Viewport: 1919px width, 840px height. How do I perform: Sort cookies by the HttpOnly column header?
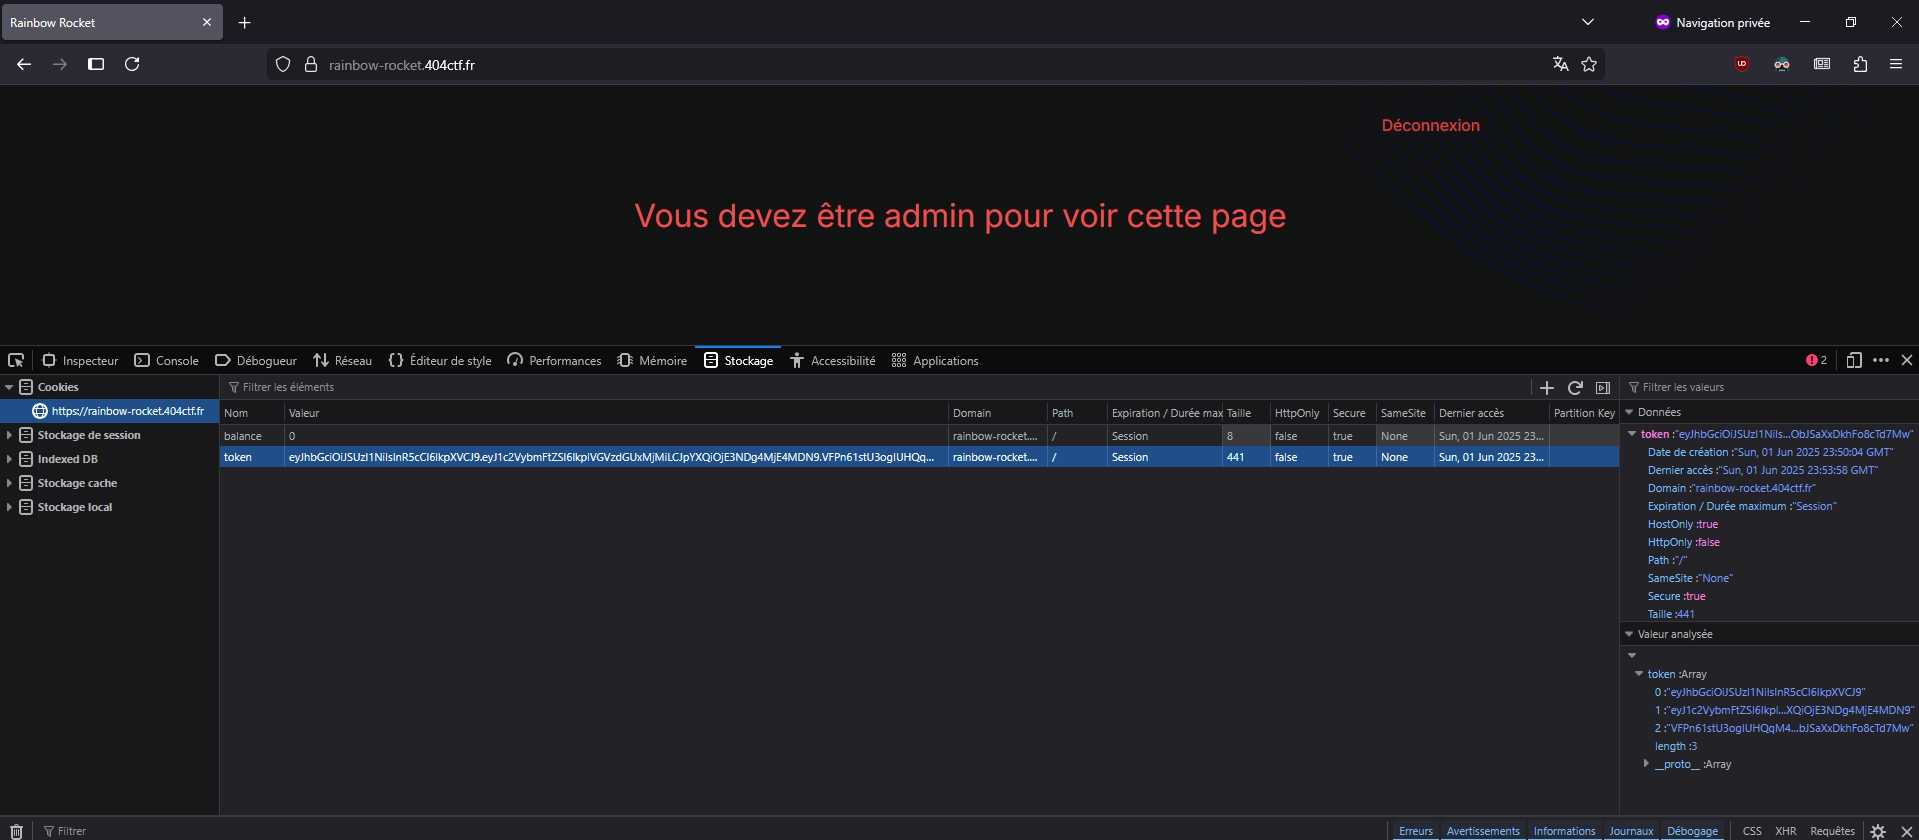[x=1298, y=413]
